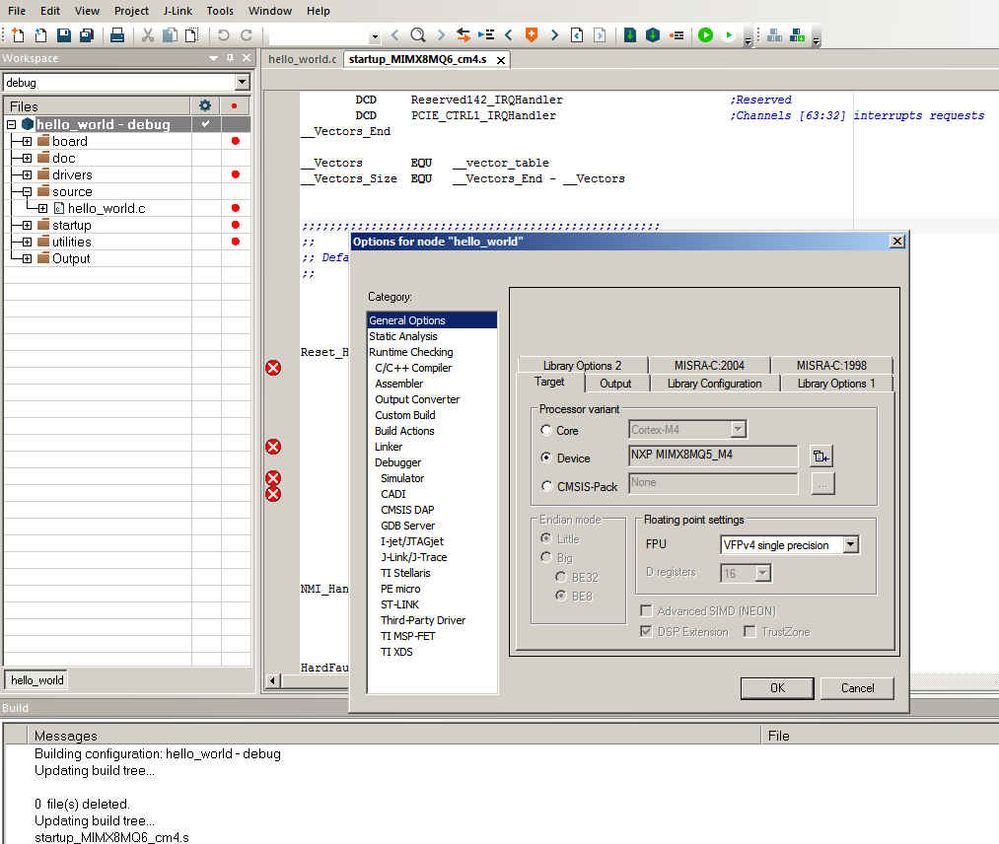
Task: Select Little endian mode radio button
Action: (546, 538)
